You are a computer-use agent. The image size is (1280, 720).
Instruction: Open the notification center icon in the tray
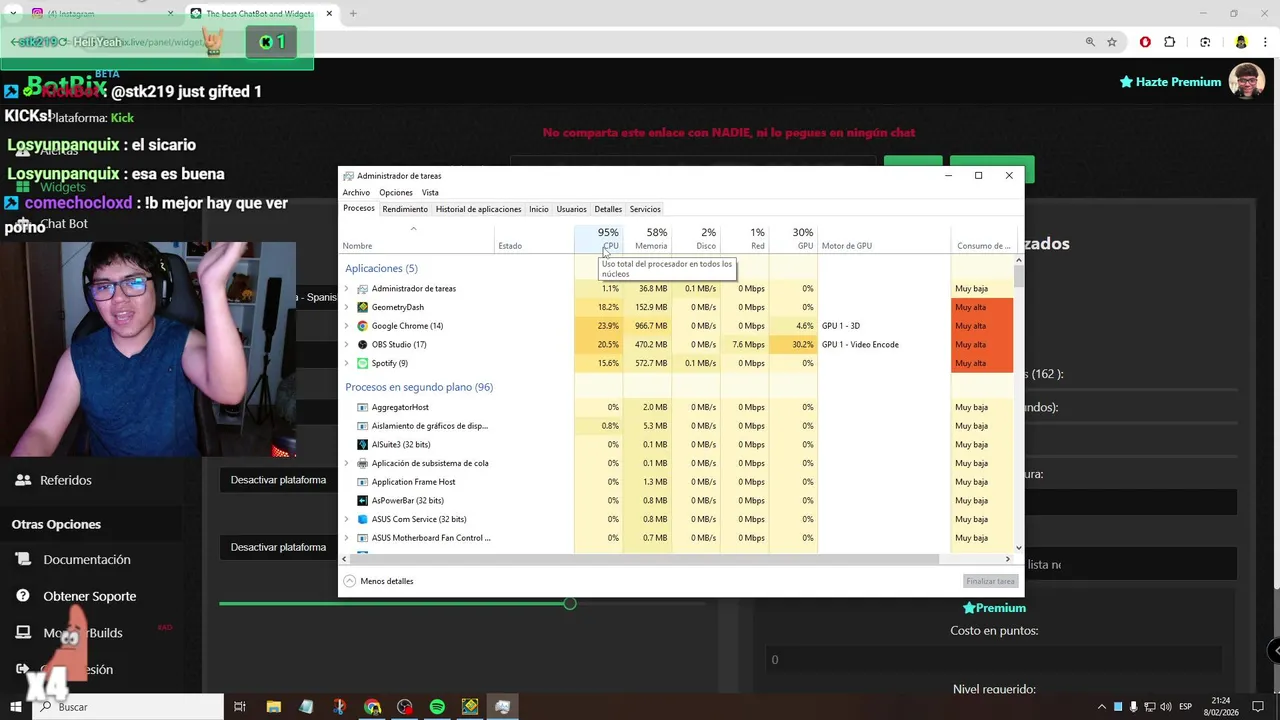(x=1258, y=707)
